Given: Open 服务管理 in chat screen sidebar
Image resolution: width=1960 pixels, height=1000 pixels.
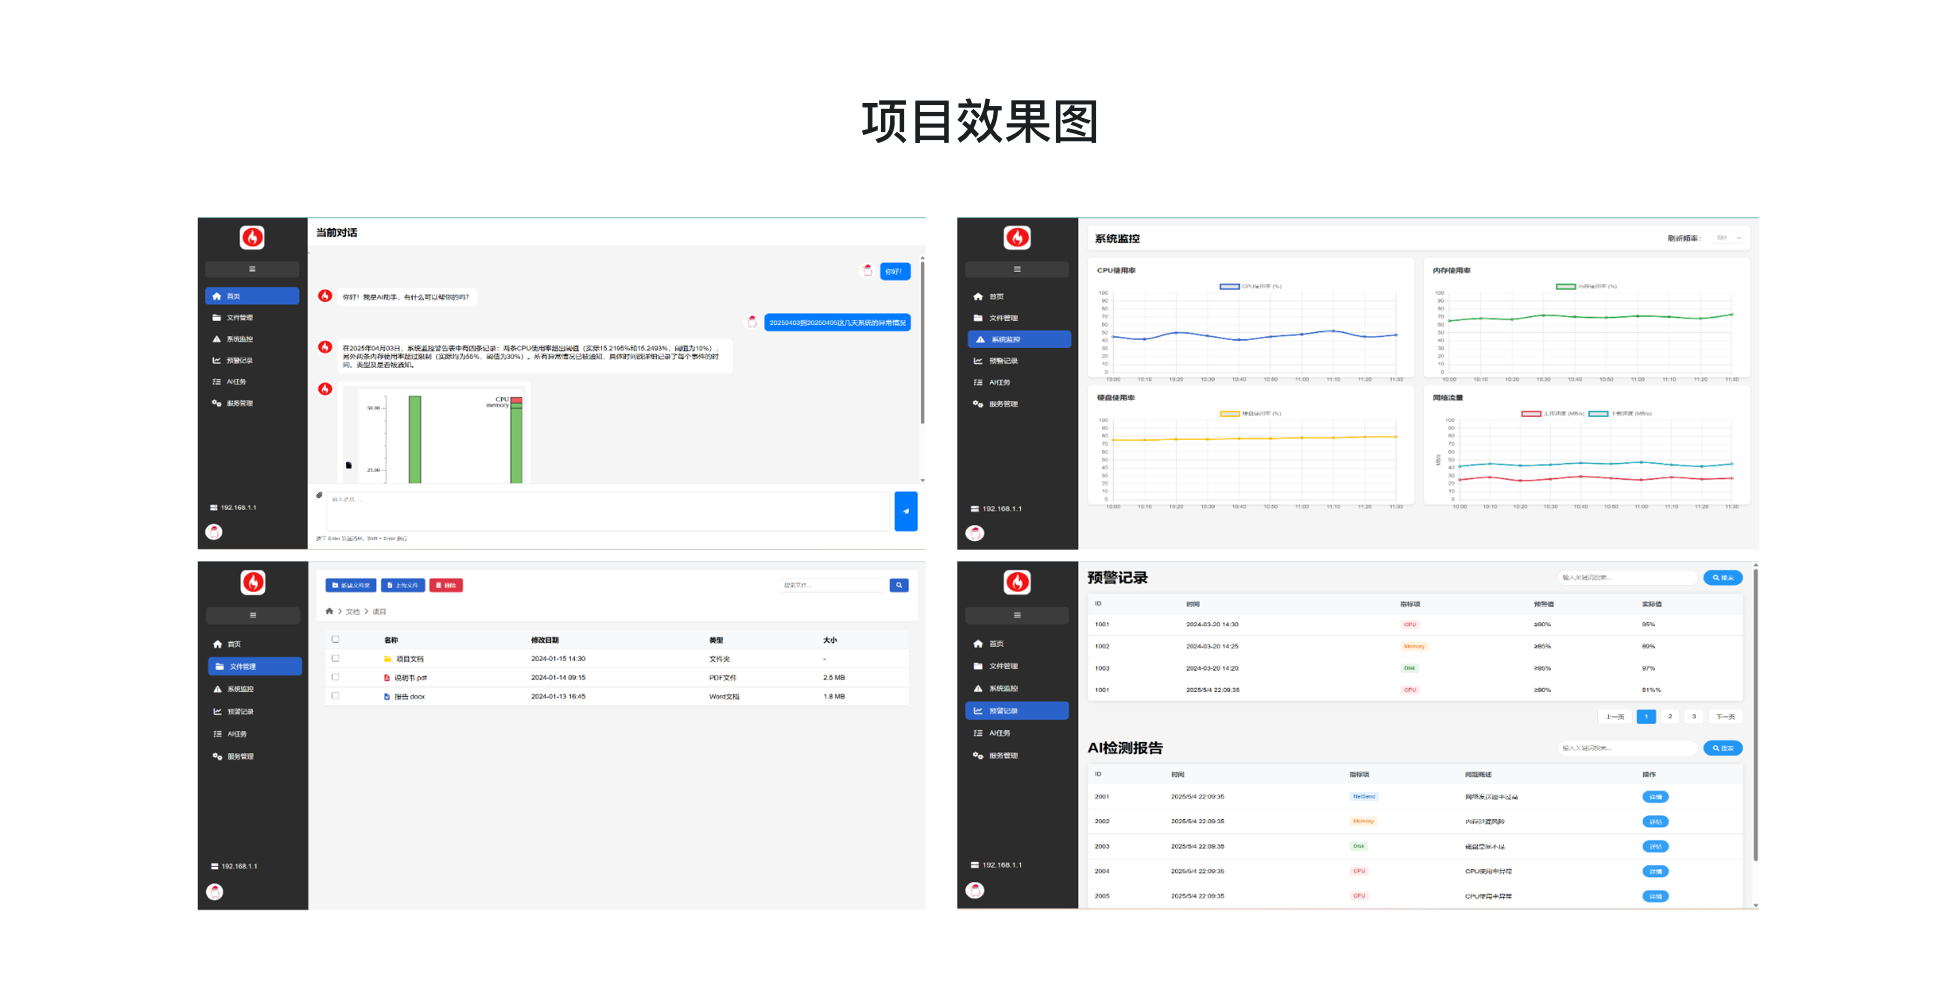Looking at the screenshot, I should pos(252,403).
